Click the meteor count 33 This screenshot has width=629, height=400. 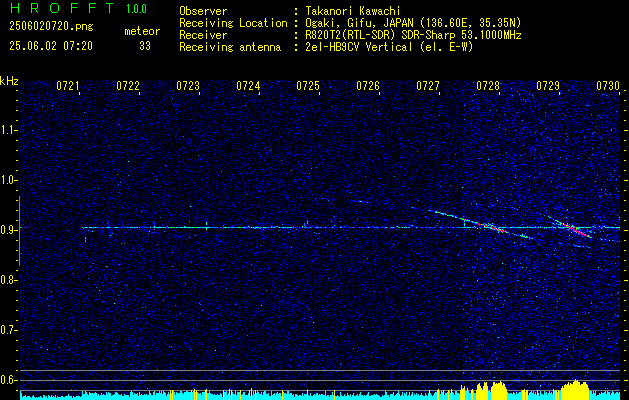coord(145,46)
